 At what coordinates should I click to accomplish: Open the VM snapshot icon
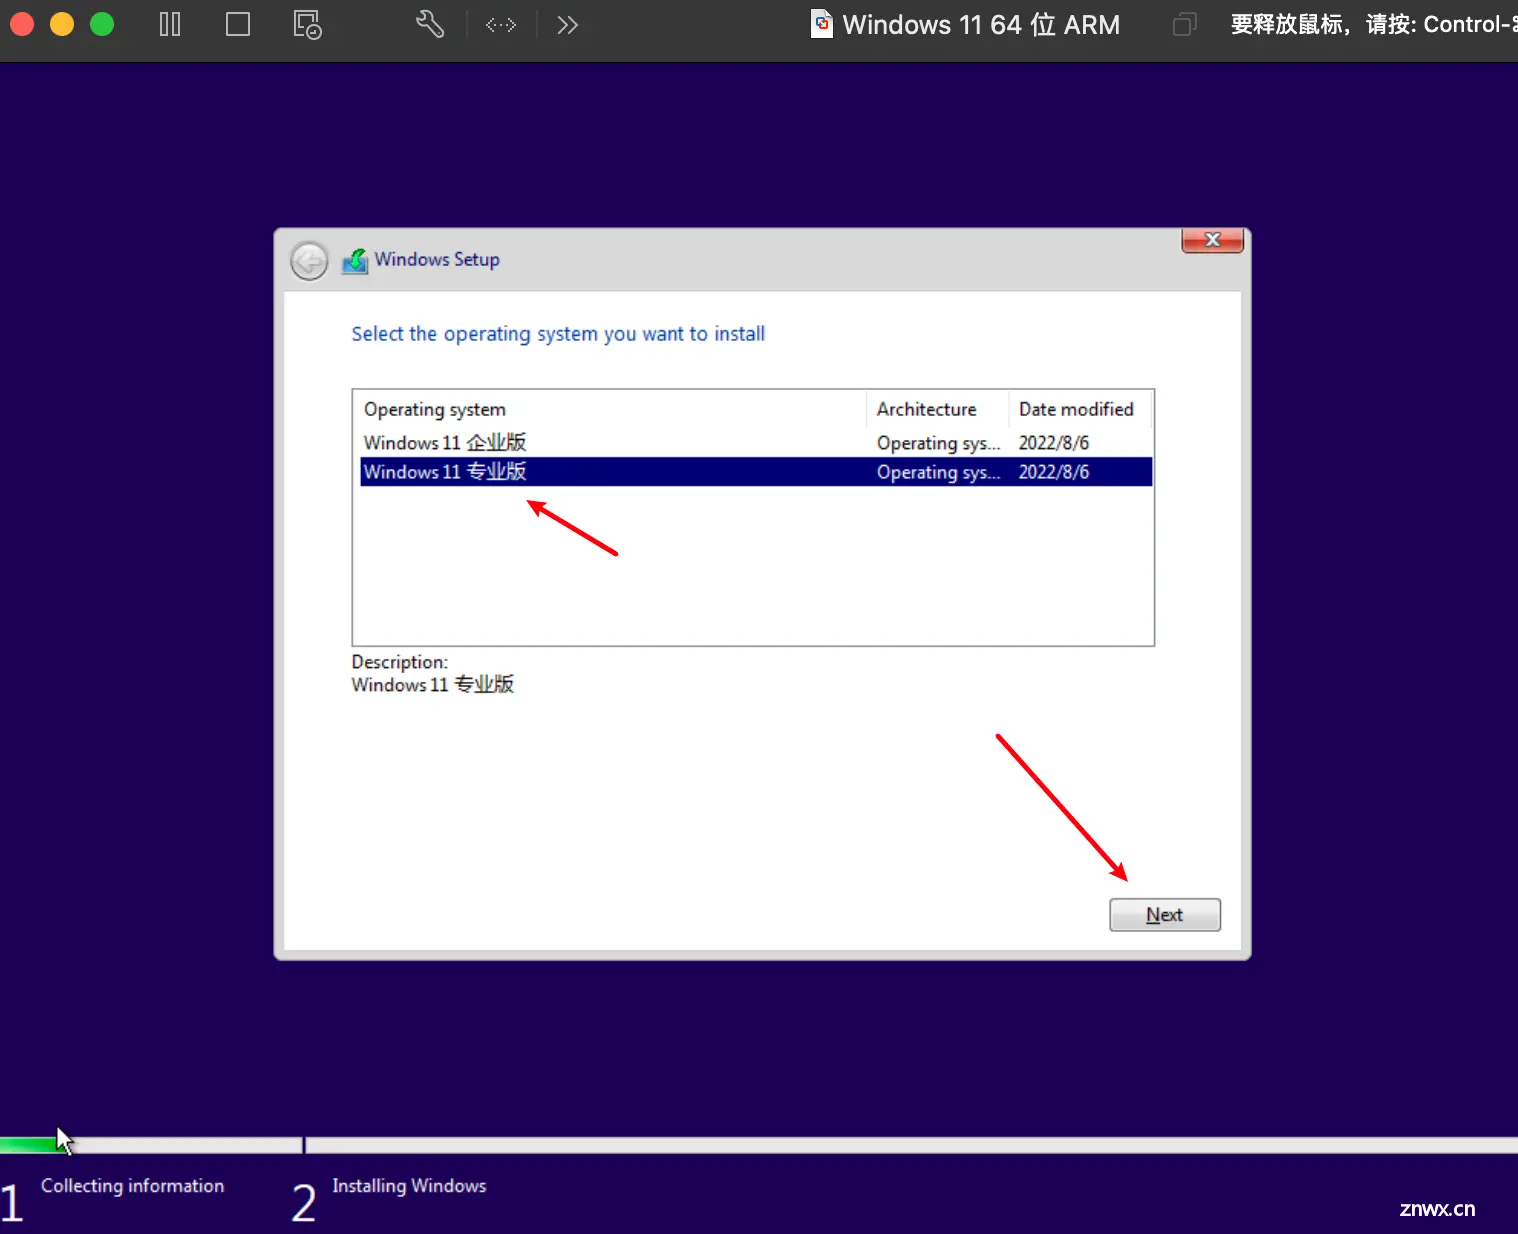tap(307, 24)
